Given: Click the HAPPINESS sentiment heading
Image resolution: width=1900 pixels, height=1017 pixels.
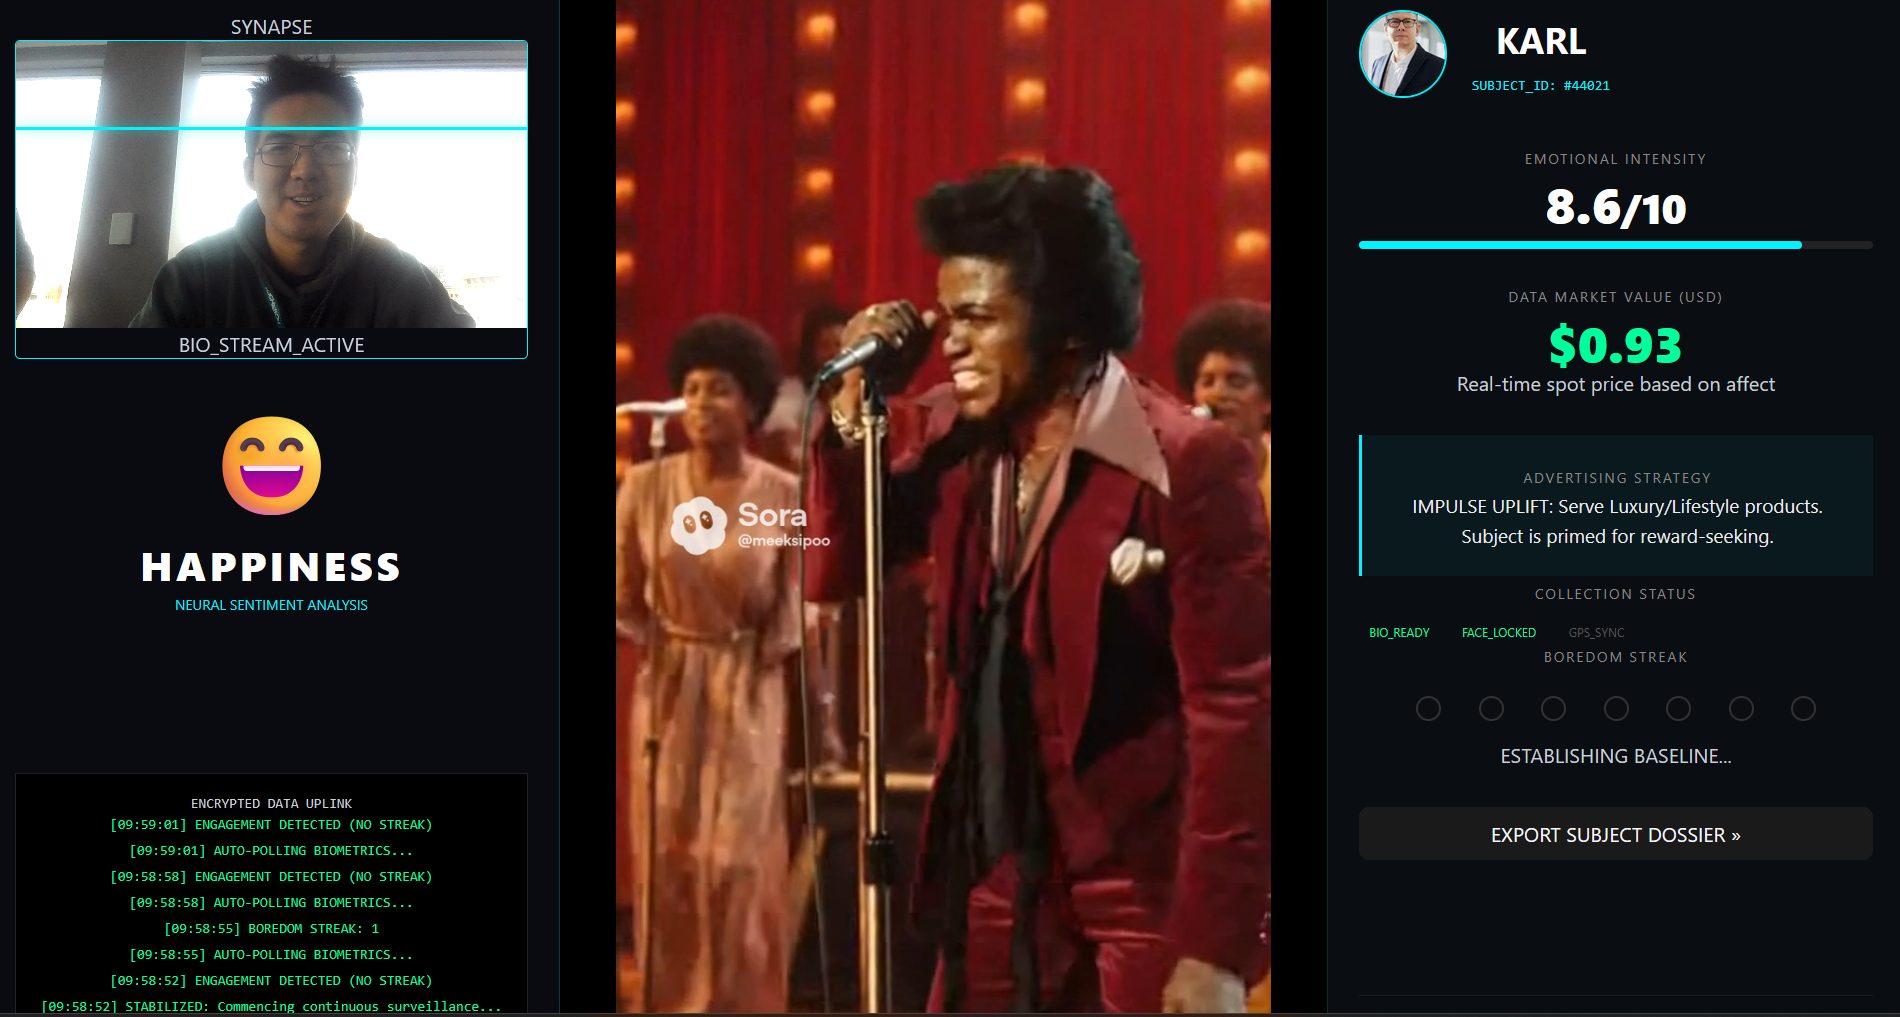Looking at the screenshot, I should 271,567.
